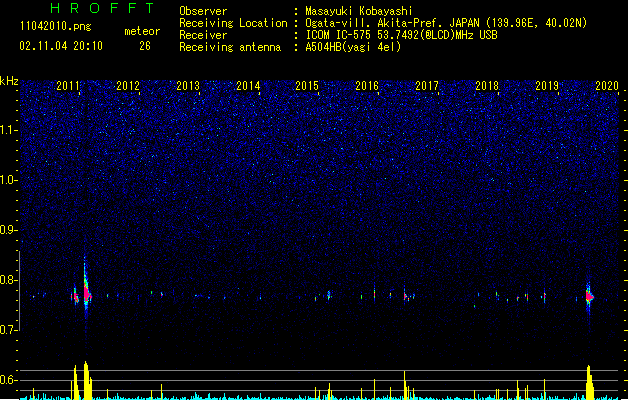Click the ICOM IC-575 receiver value
This screenshot has width=629, height=400.
(401, 35)
